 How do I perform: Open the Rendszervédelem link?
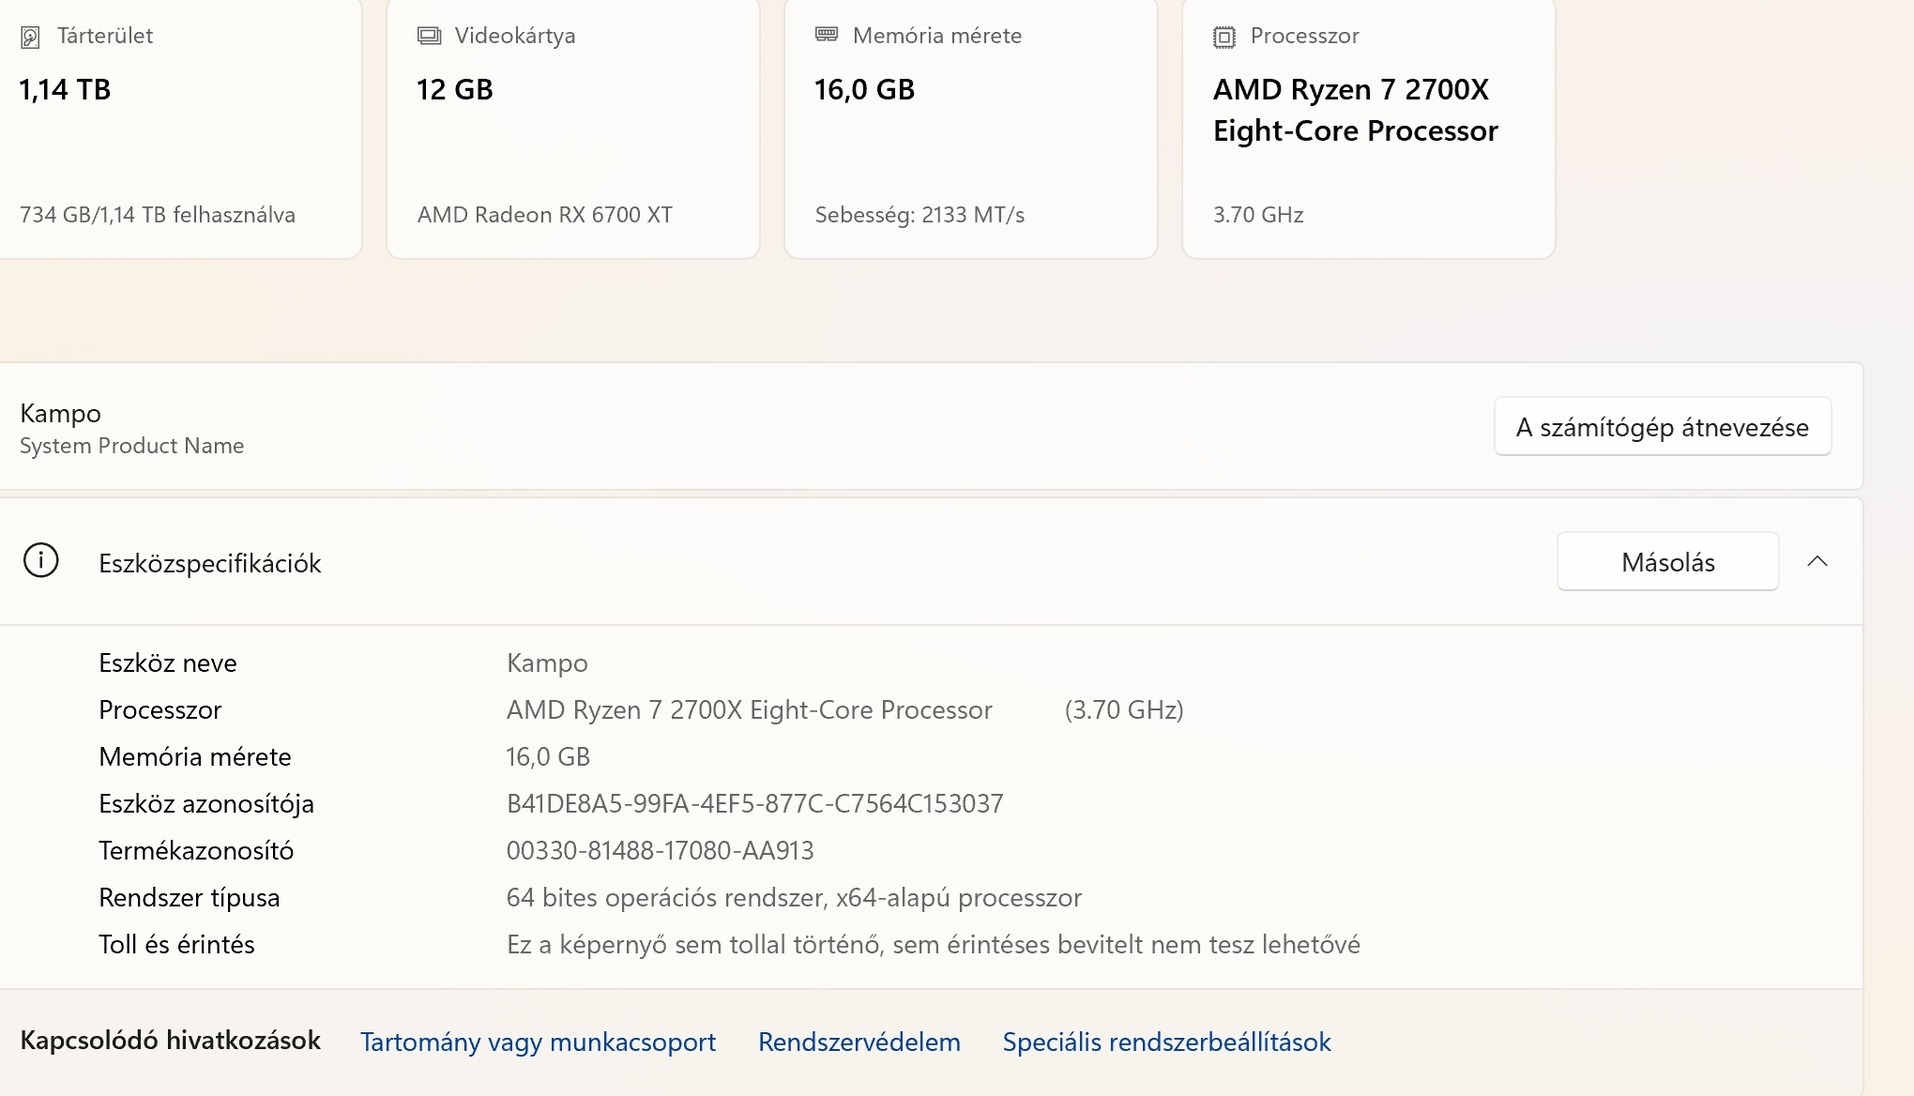[x=859, y=1042]
